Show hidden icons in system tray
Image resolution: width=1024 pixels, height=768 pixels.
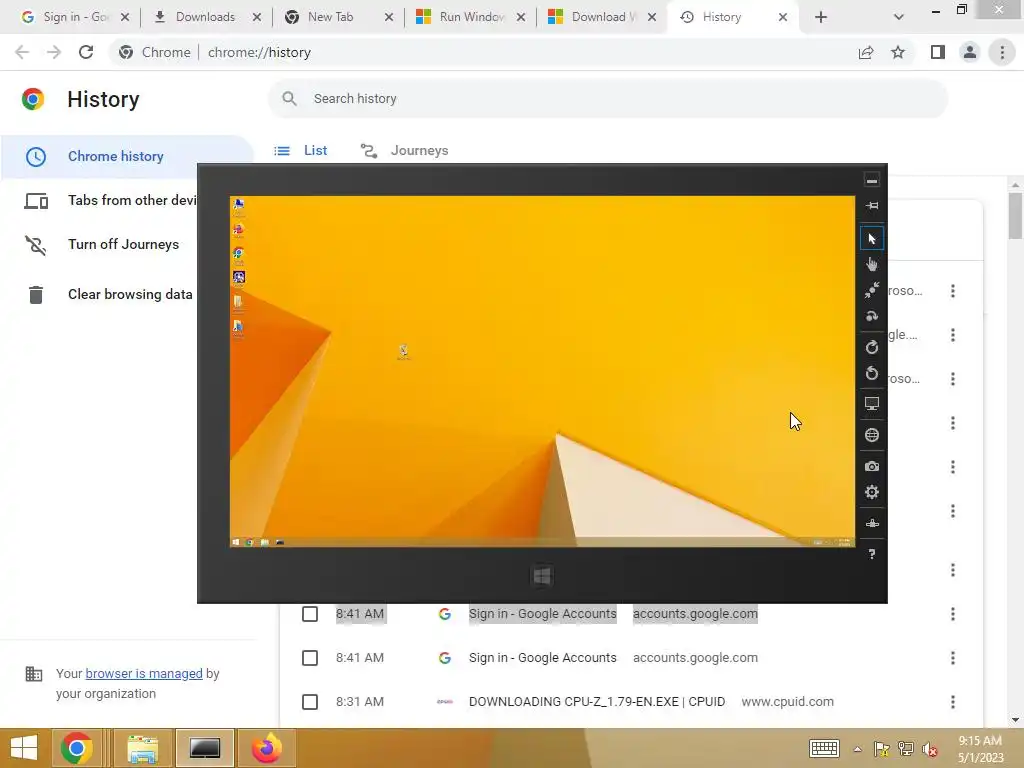click(857, 749)
